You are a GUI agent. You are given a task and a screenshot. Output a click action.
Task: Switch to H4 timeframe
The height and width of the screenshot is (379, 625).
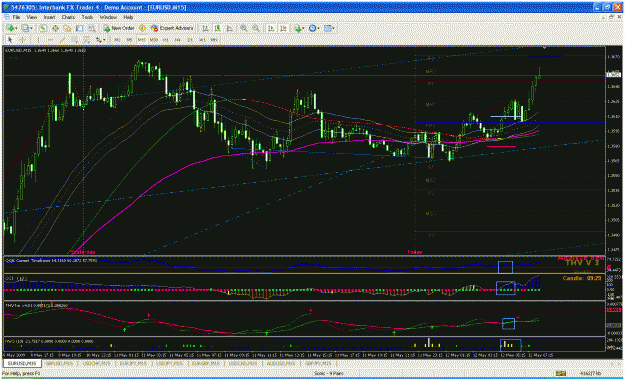178,40
